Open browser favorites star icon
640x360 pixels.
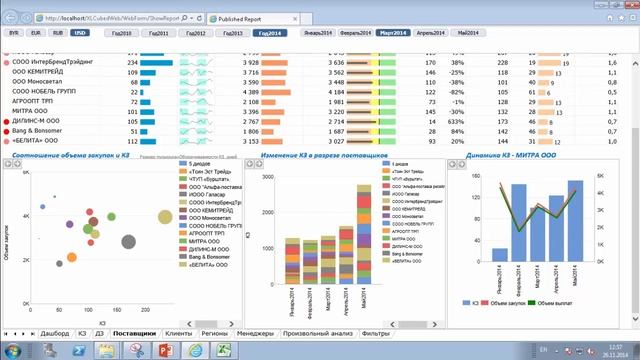pos(622,18)
